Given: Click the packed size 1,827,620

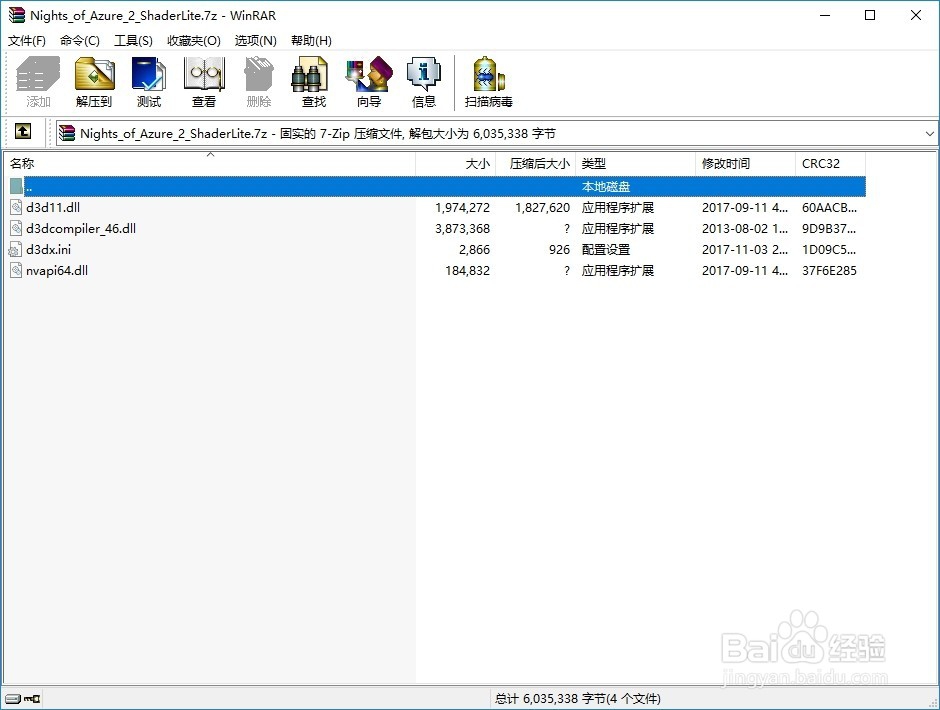Looking at the screenshot, I should [x=542, y=207].
